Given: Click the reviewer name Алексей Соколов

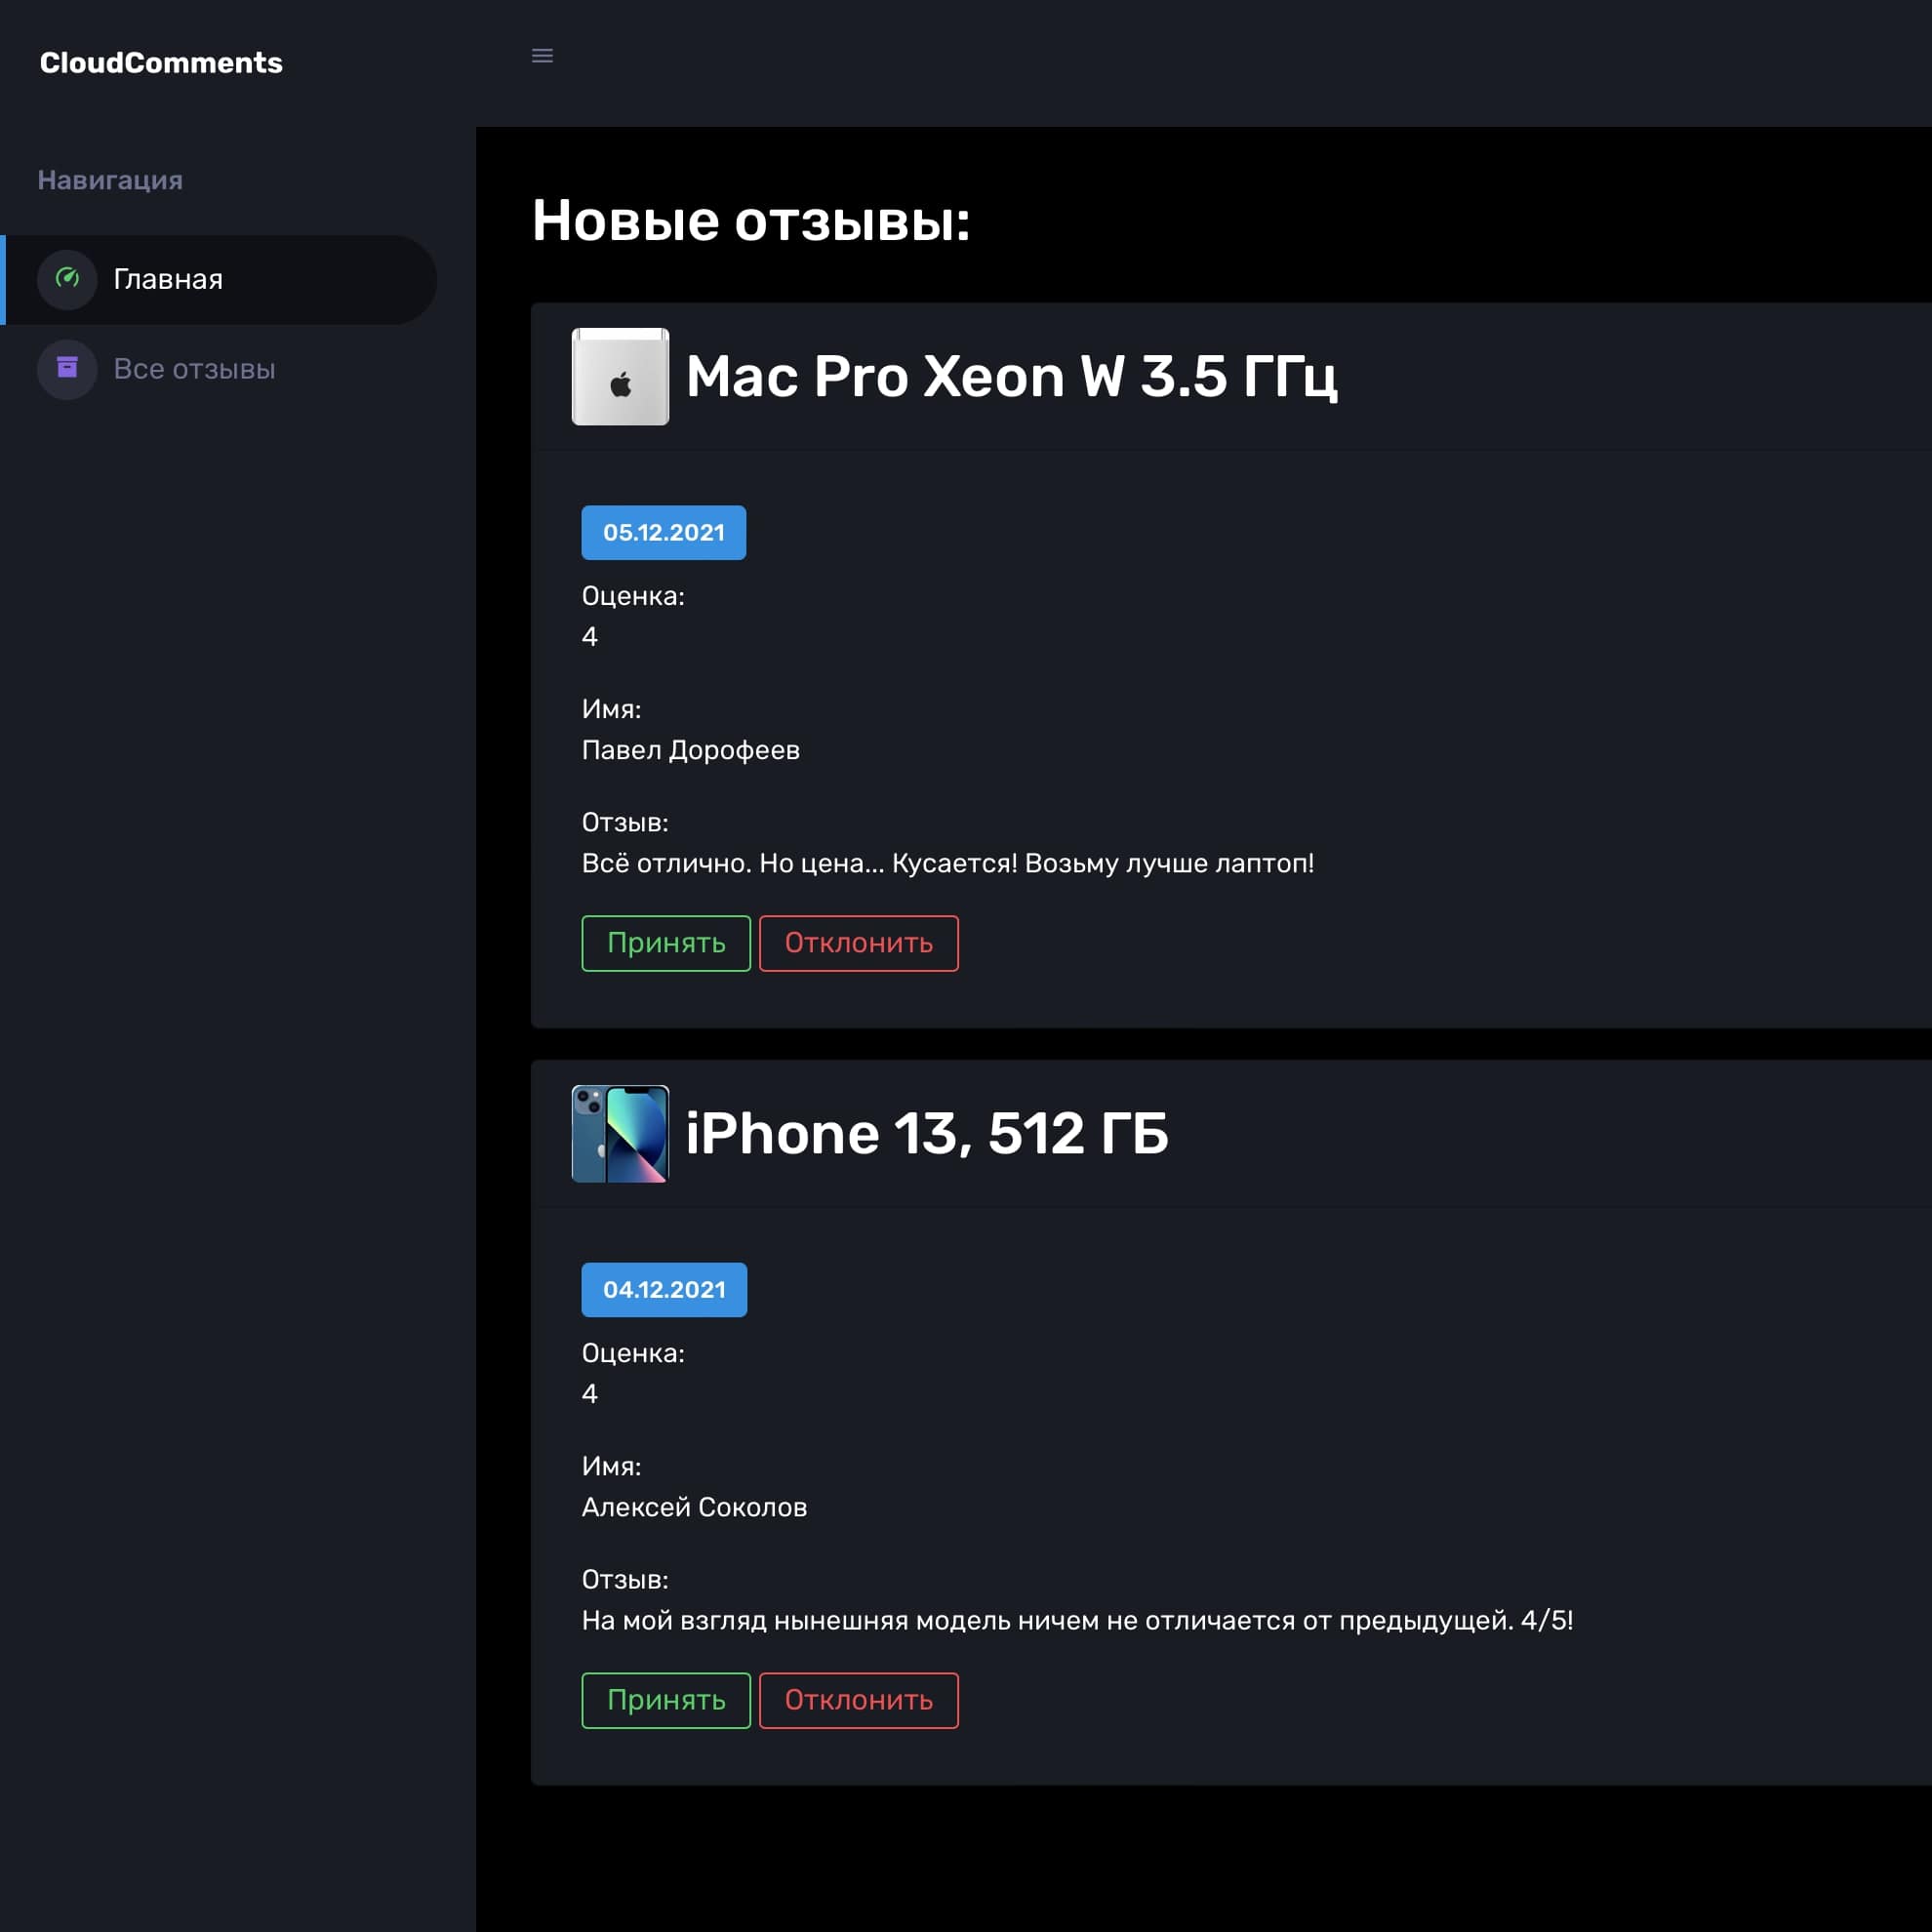Looking at the screenshot, I should [x=695, y=1507].
